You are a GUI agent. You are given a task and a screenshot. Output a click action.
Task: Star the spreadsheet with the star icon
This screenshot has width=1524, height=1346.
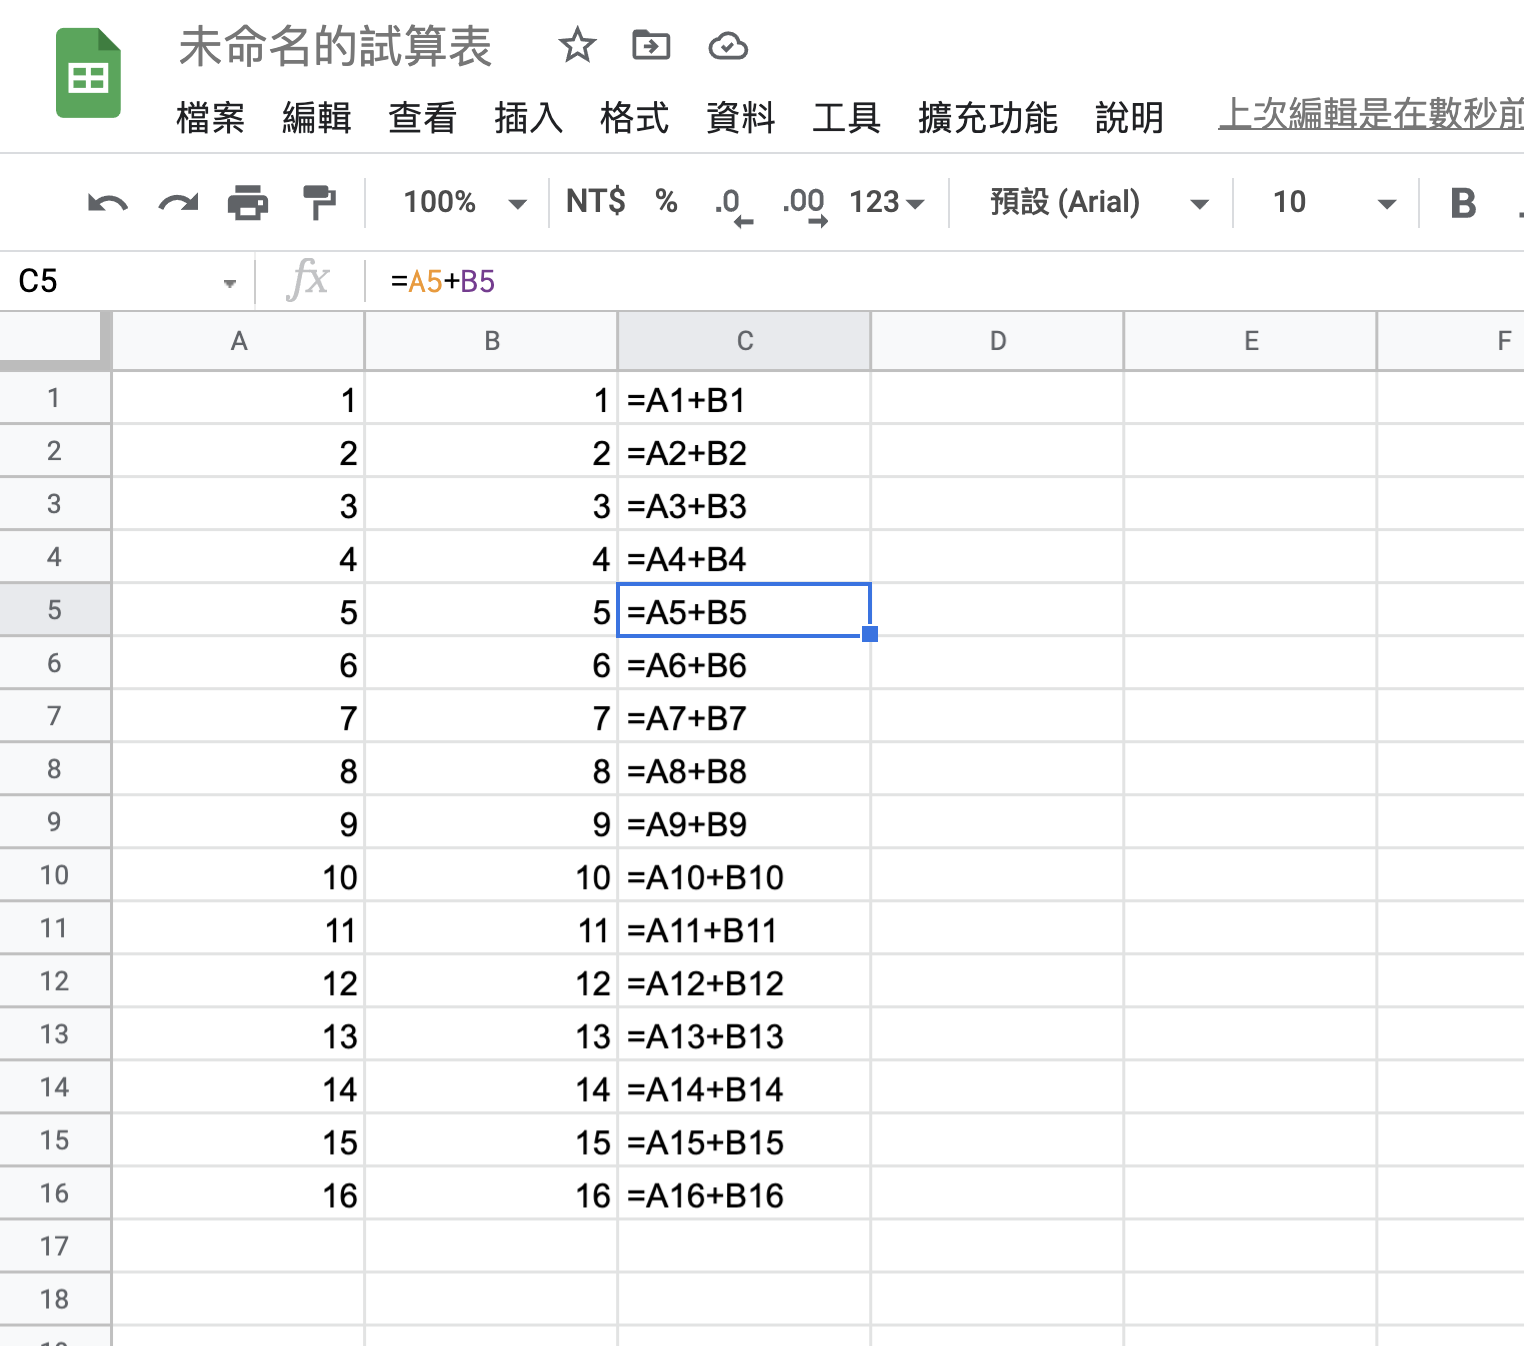[577, 46]
